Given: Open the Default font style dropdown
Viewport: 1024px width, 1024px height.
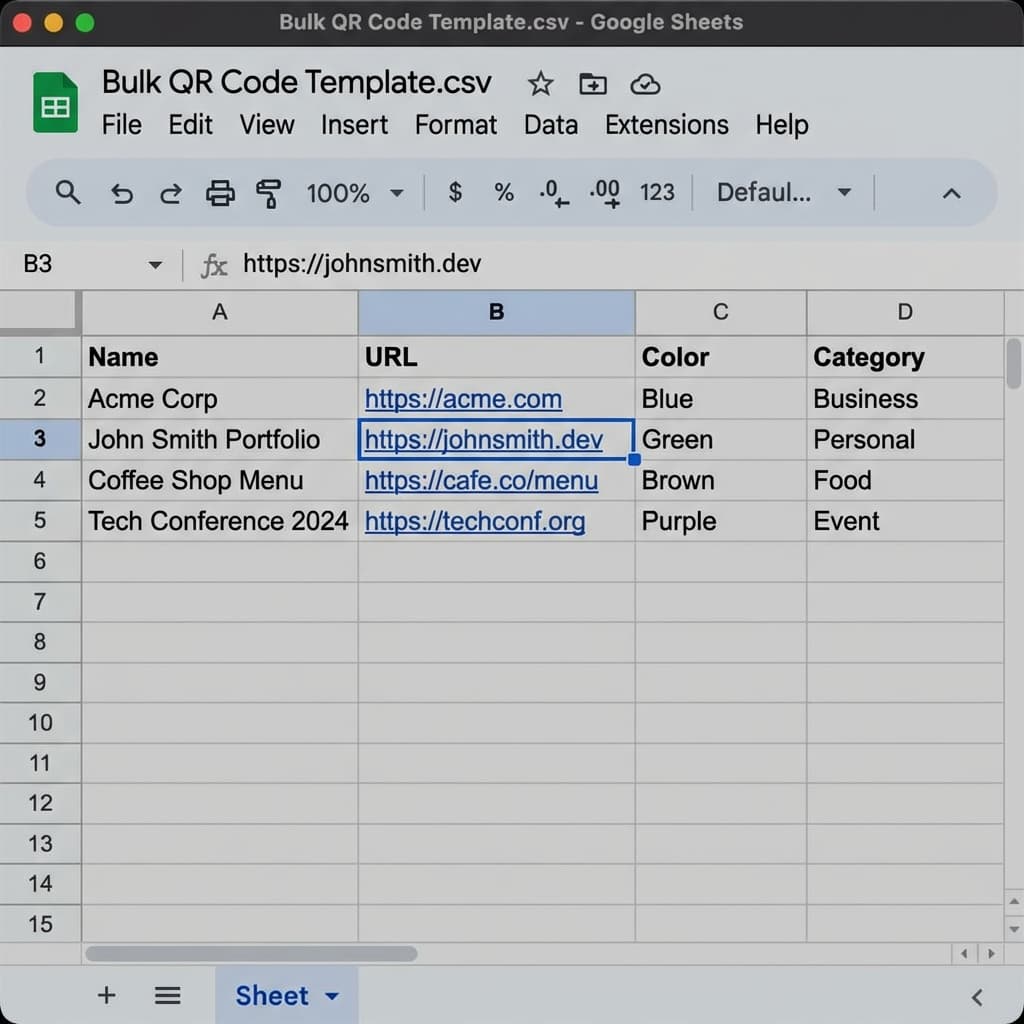Looking at the screenshot, I should click(x=785, y=193).
